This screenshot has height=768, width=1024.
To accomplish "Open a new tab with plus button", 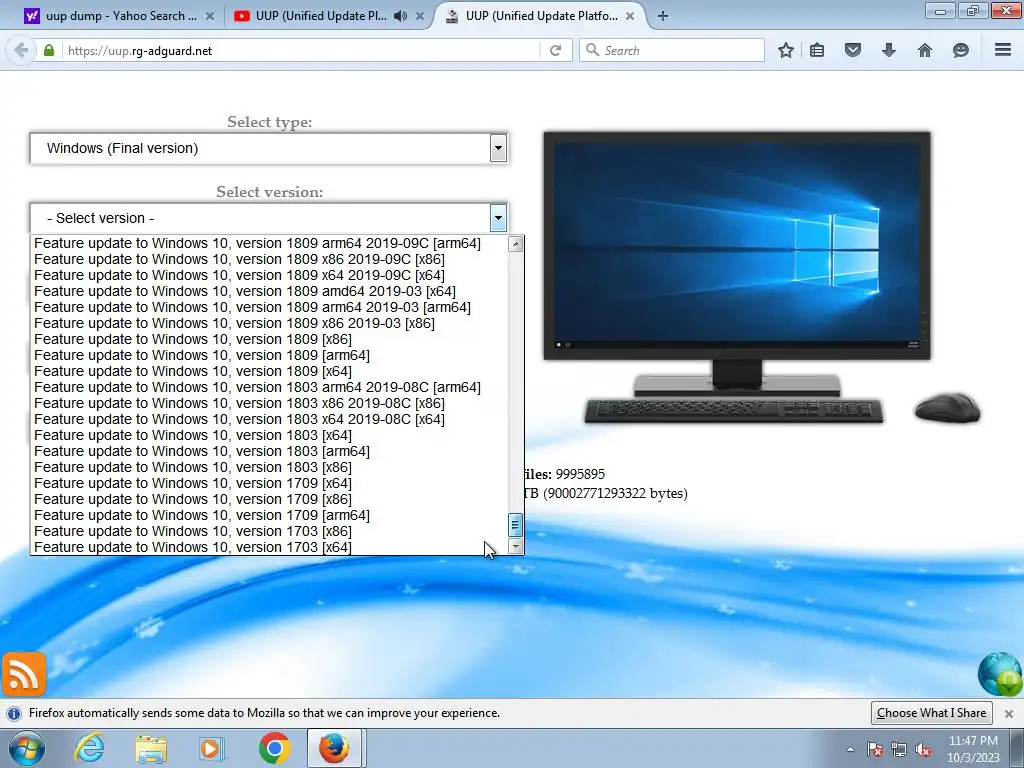I will (663, 16).
